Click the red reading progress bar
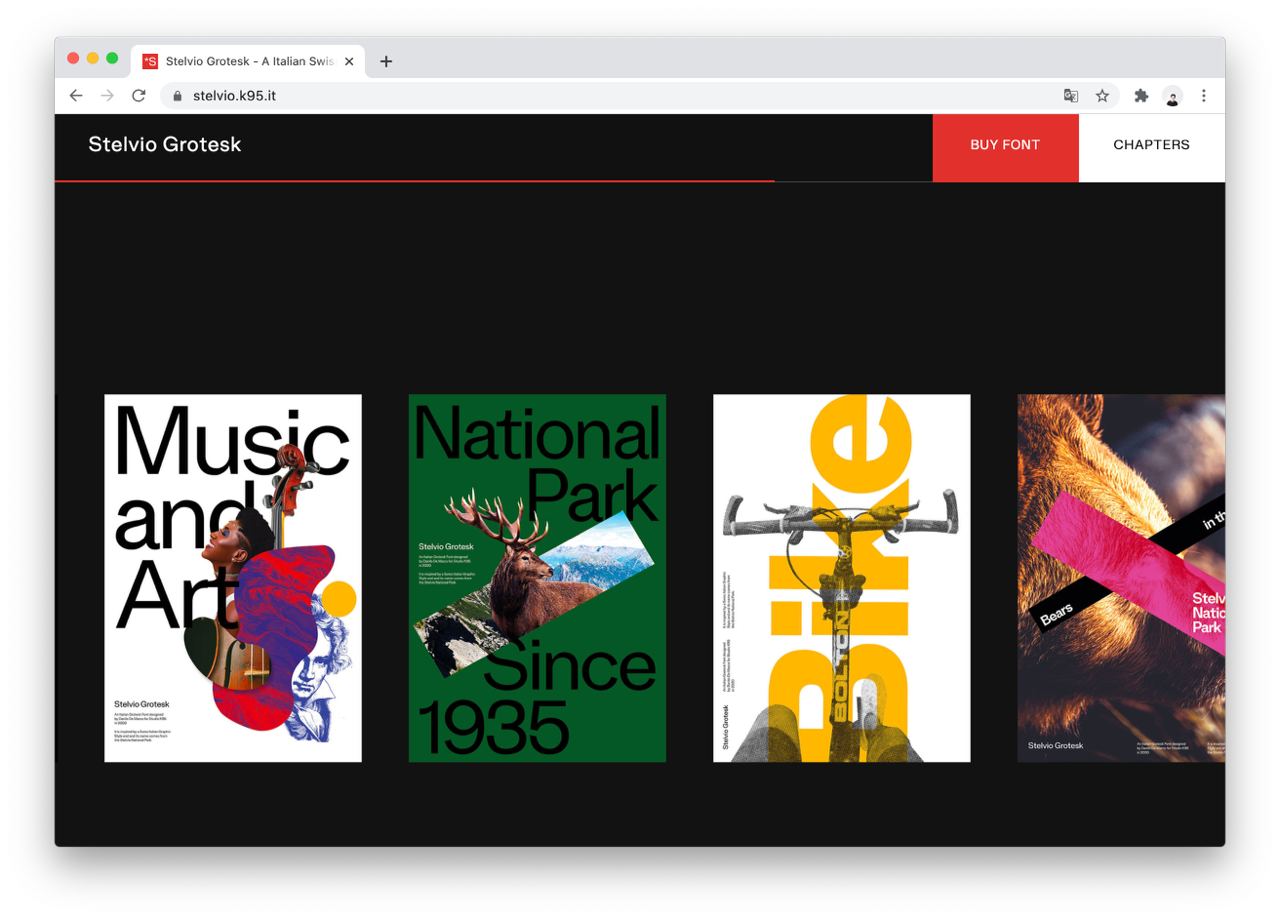The image size is (1280, 919). (415, 181)
